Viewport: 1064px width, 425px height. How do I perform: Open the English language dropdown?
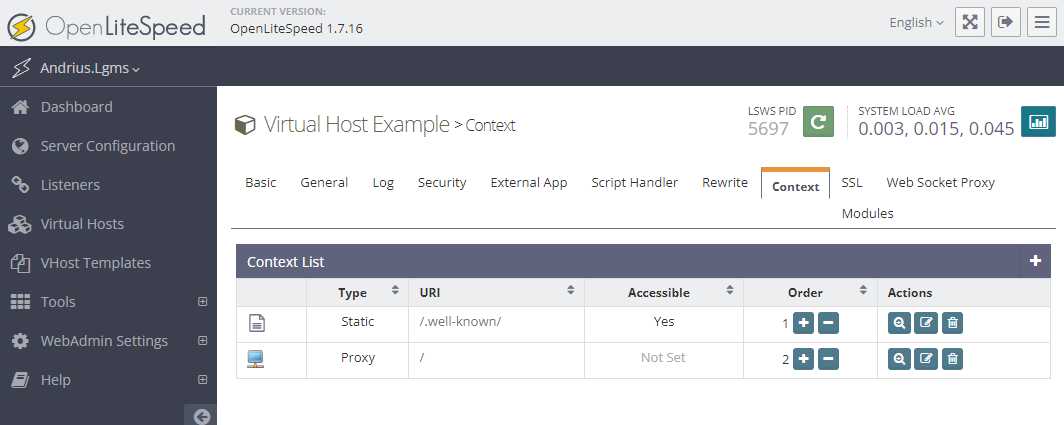tap(916, 22)
